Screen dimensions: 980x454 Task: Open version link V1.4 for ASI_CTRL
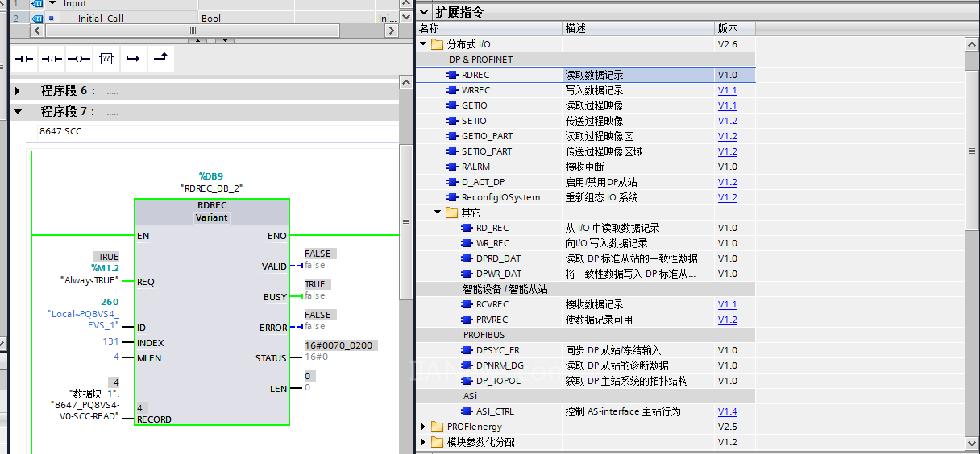click(727, 411)
